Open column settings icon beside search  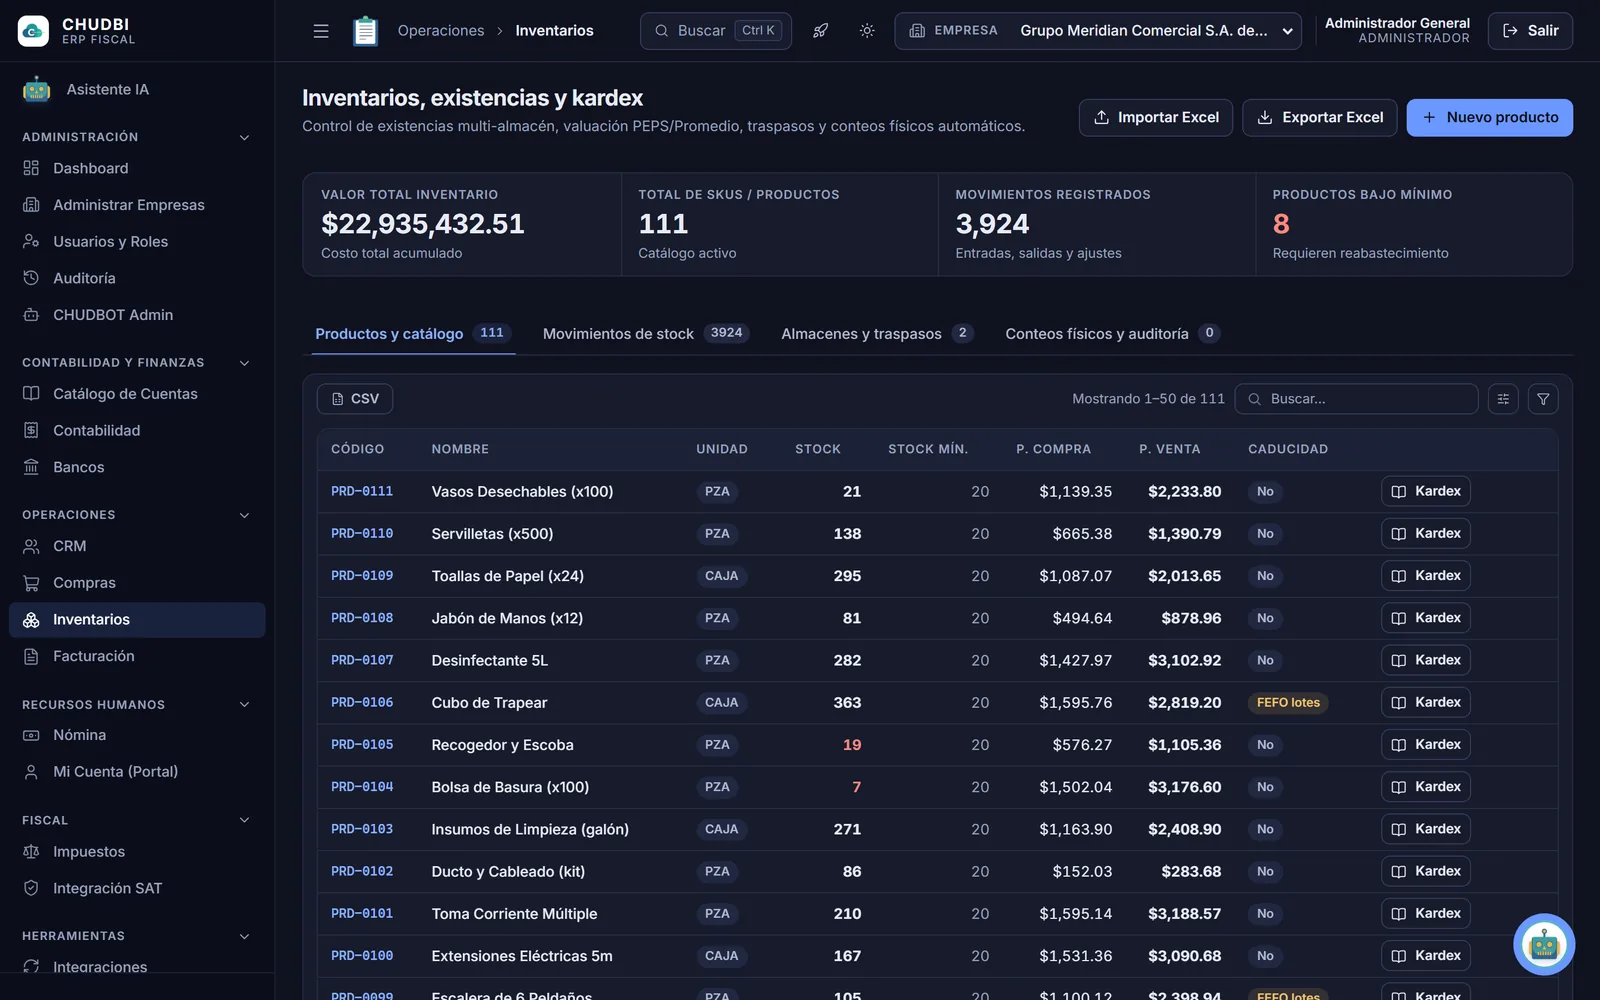(x=1503, y=399)
